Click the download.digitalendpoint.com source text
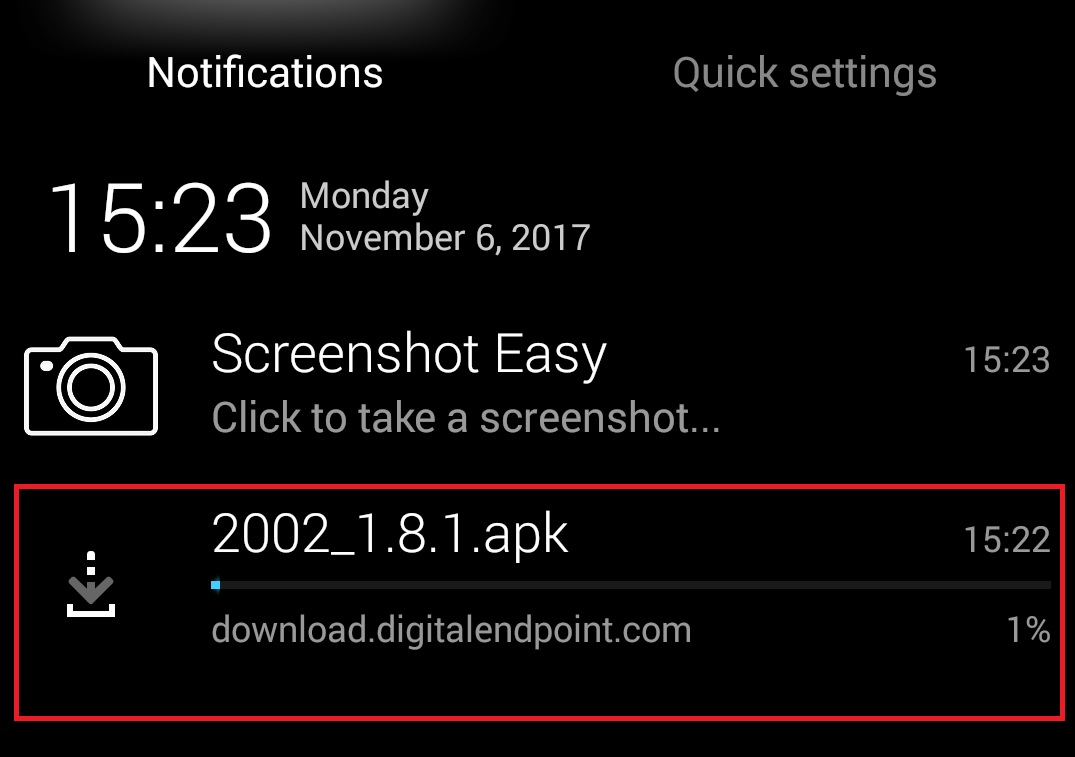Image resolution: width=1075 pixels, height=757 pixels. point(451,629)
